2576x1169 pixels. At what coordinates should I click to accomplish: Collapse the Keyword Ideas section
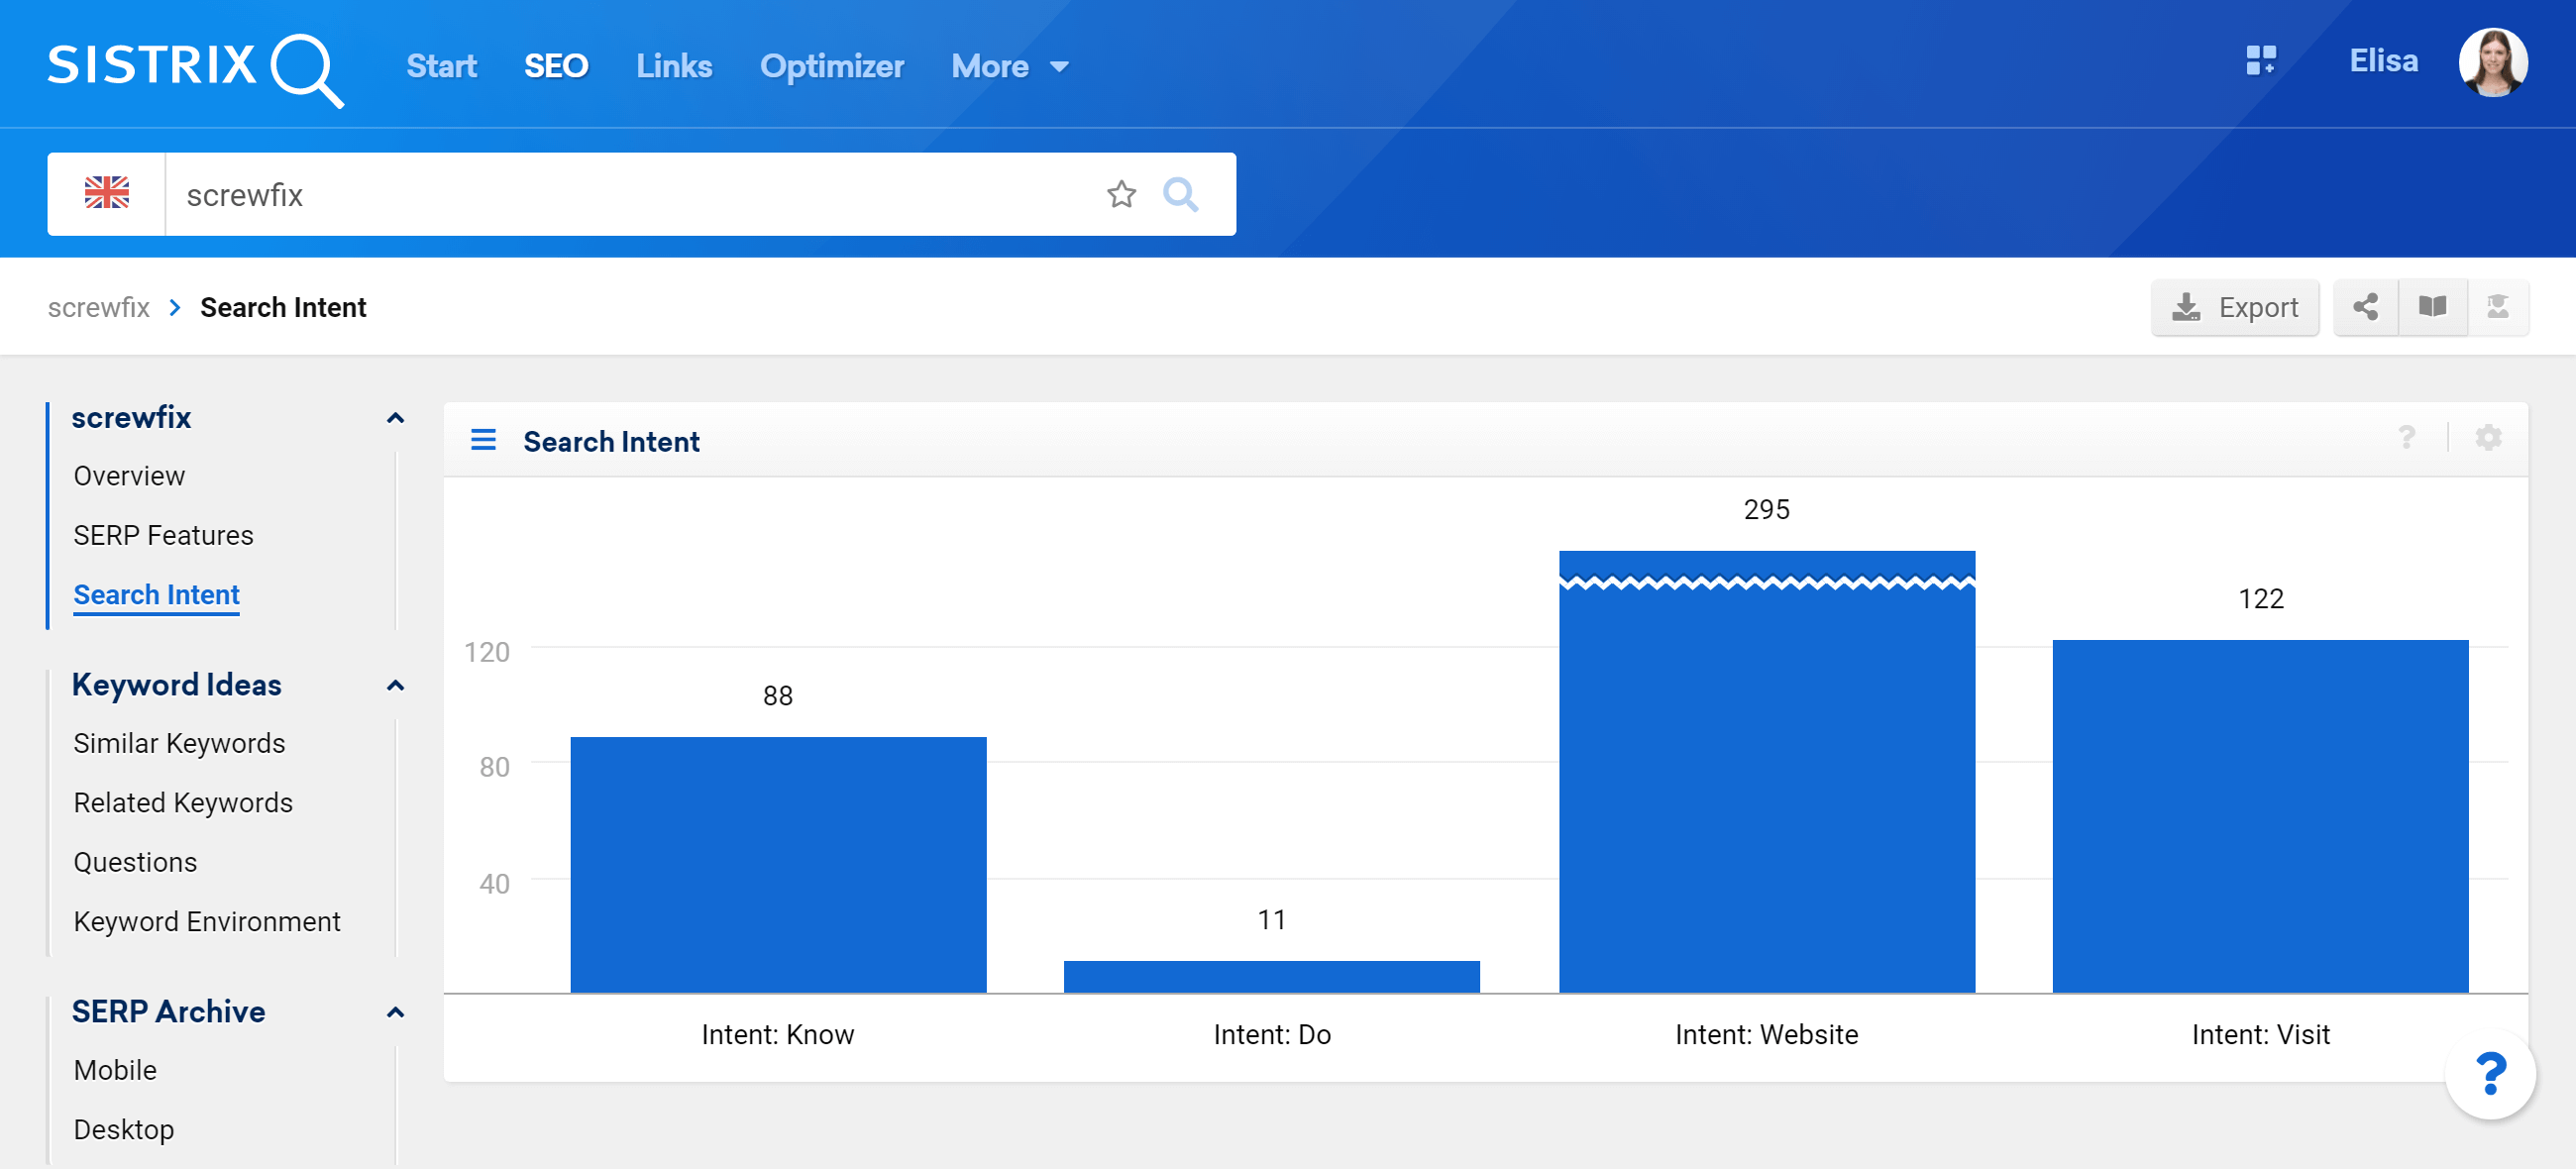click(395, 685)
